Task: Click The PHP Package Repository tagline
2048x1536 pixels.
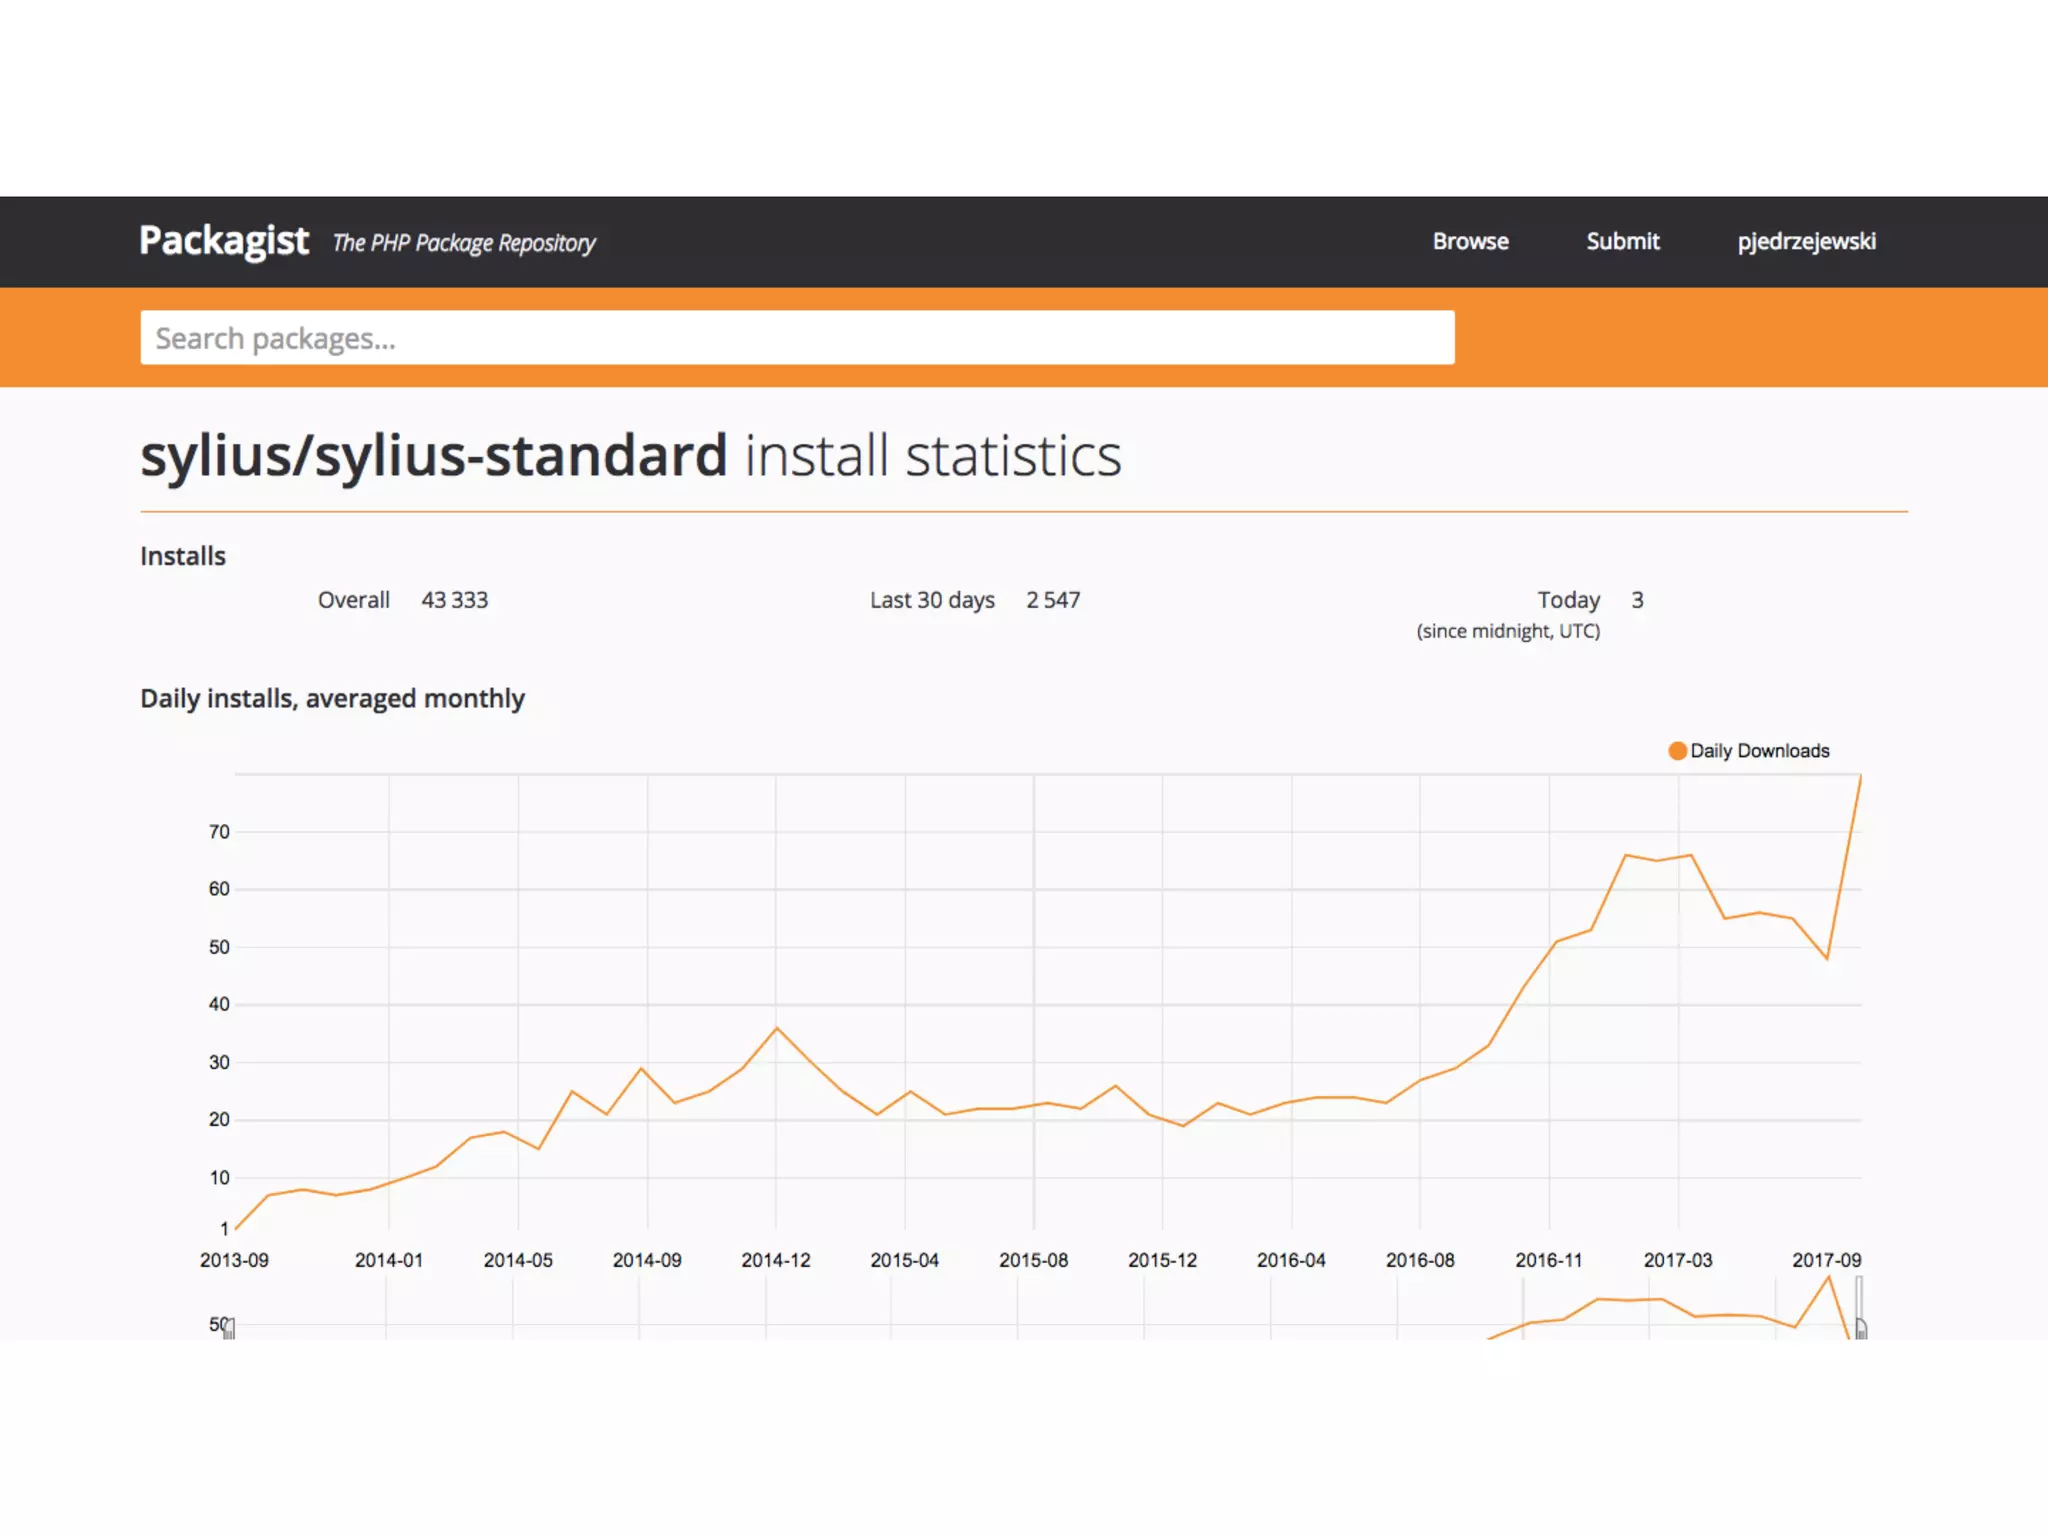Action: (x=464, y=243)
